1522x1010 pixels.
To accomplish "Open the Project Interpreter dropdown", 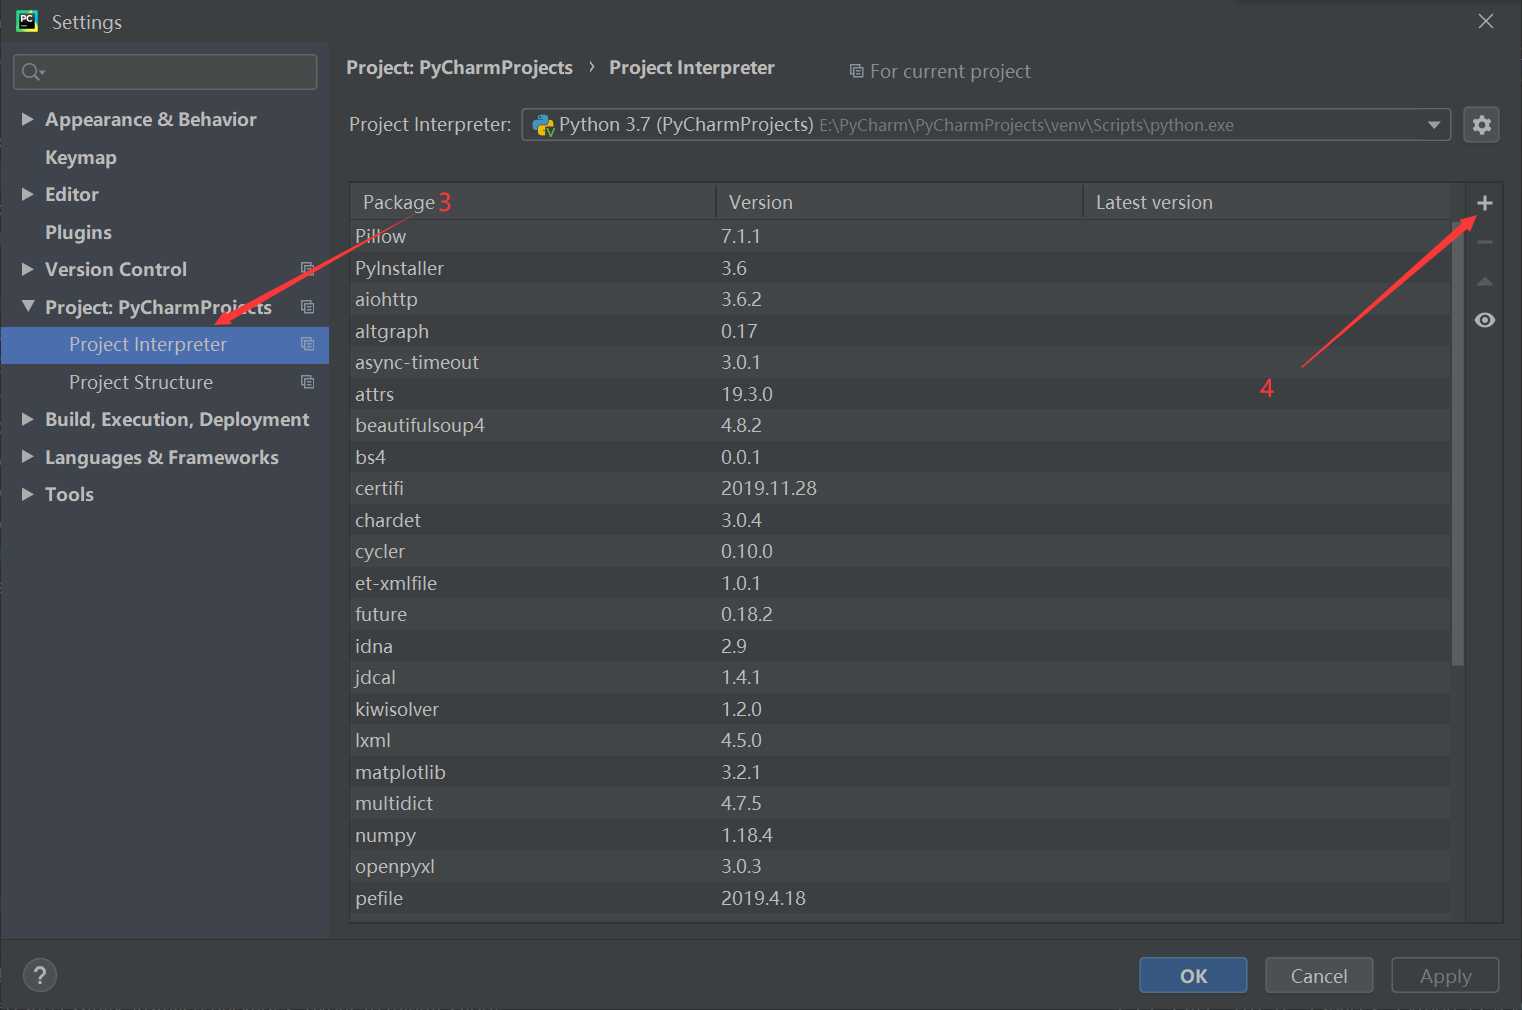I will (x=986, y=125).
